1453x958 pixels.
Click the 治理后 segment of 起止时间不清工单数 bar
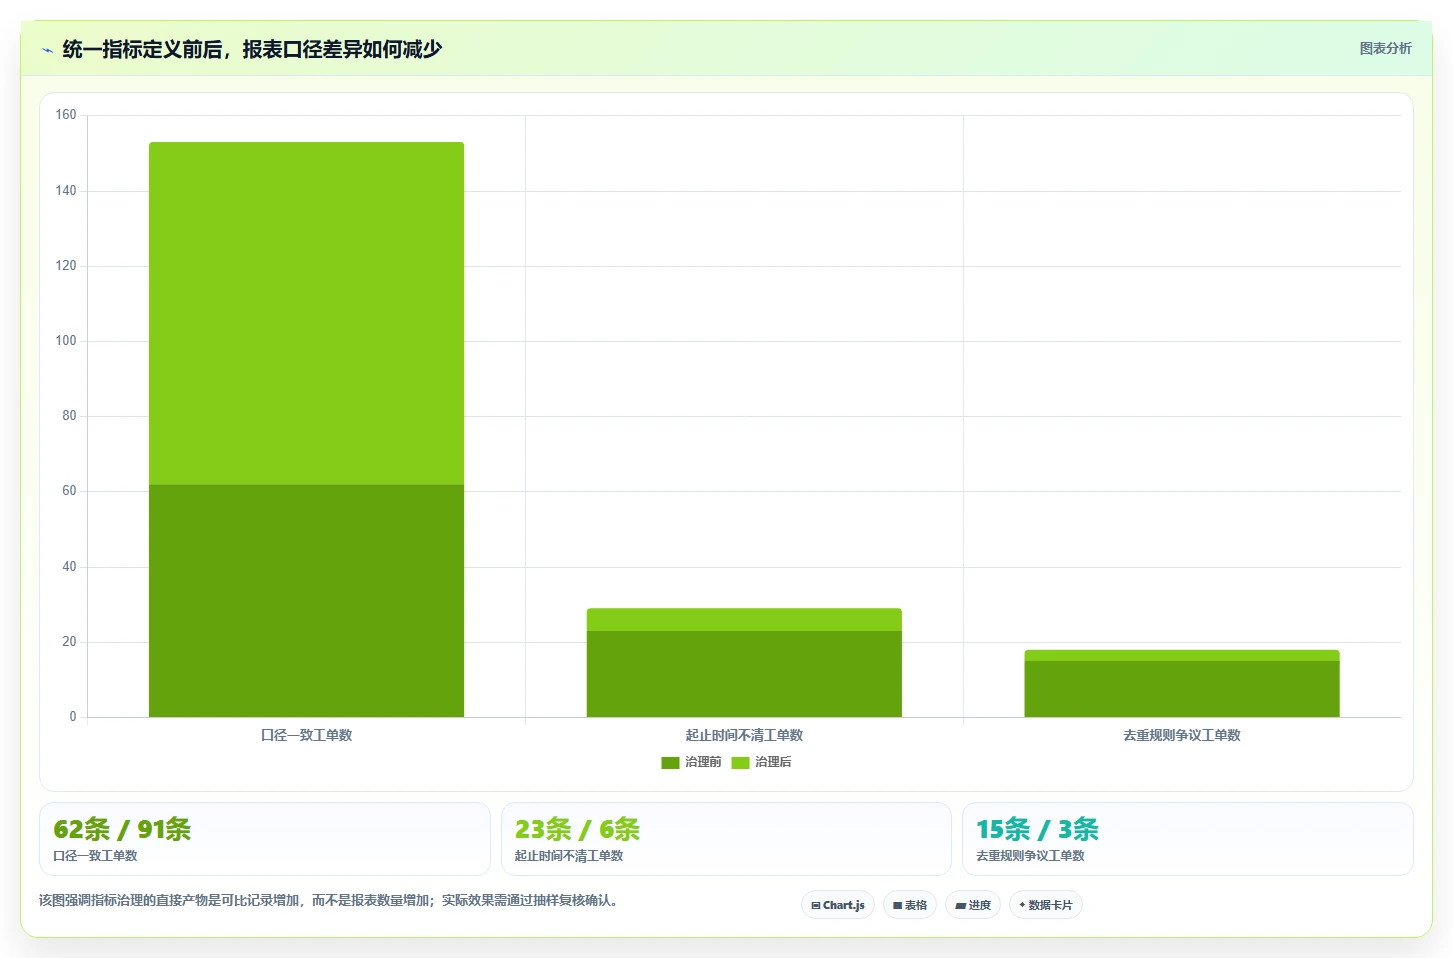point(744,620)
